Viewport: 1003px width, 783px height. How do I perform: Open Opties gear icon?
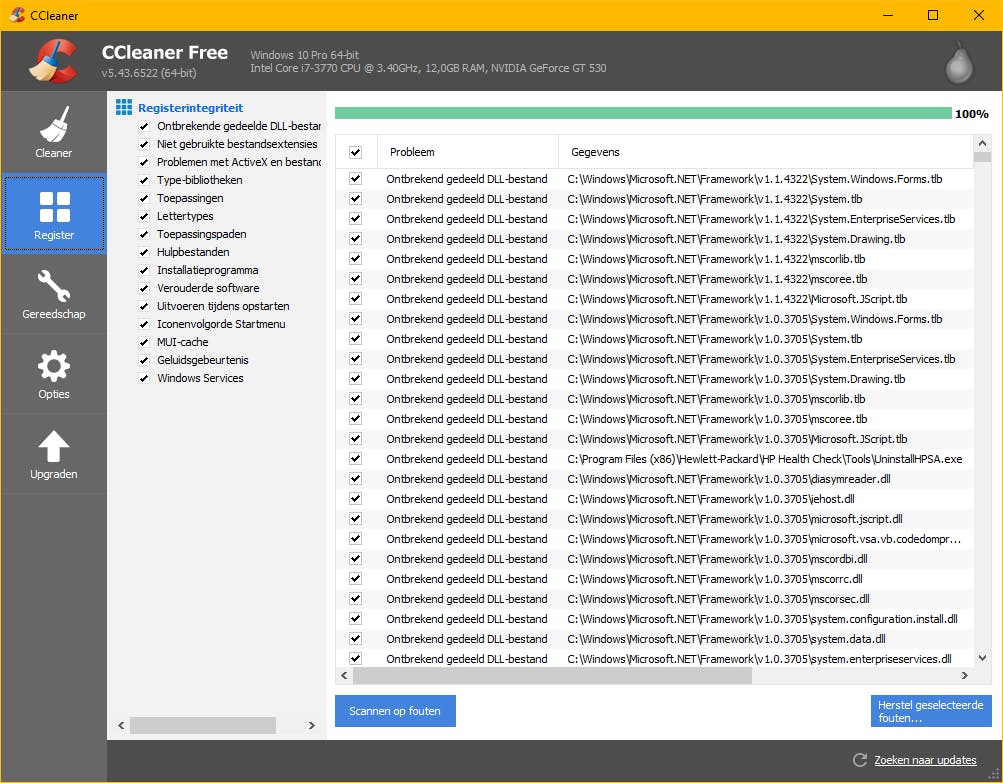54,367
